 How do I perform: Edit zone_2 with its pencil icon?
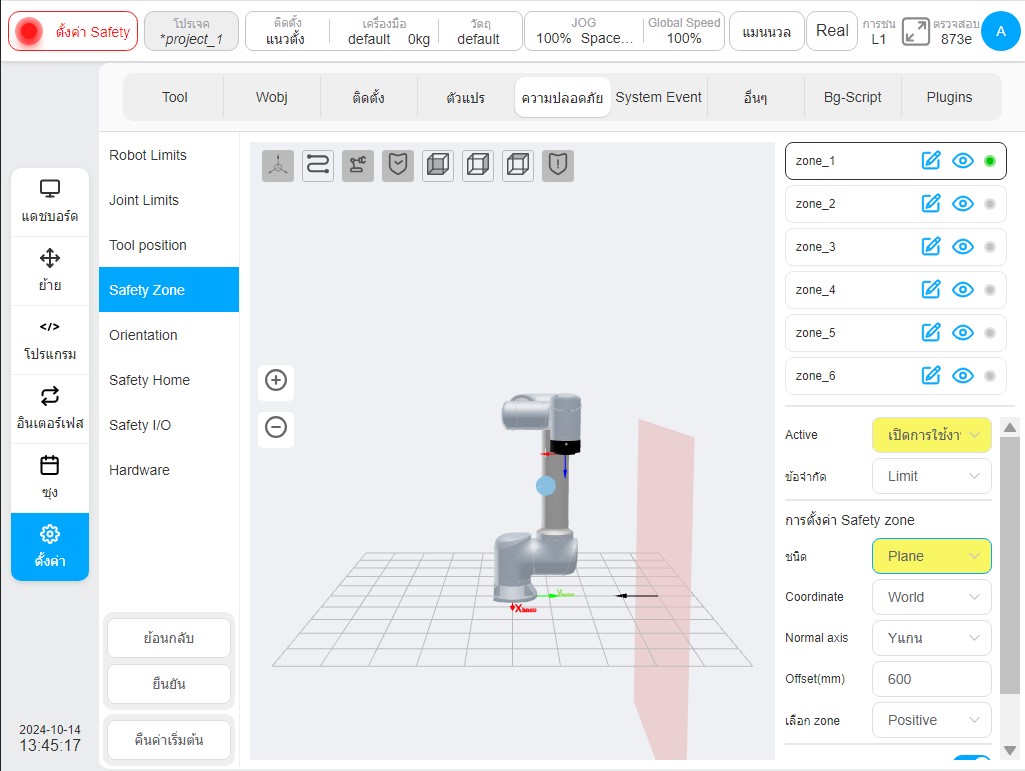coord(930,203)
